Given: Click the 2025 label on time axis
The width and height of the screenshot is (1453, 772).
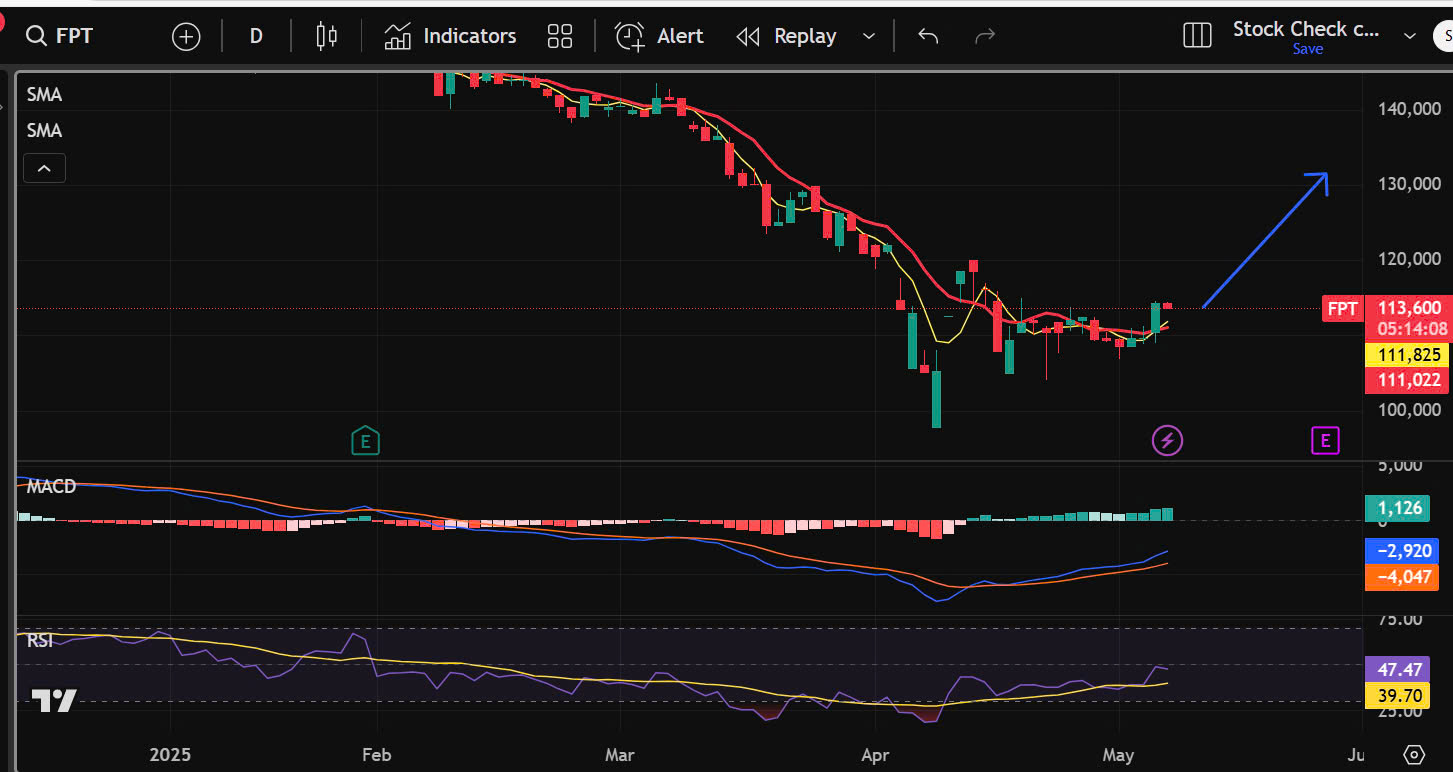Looking at the screenshot, I should (x=170, y=755).
